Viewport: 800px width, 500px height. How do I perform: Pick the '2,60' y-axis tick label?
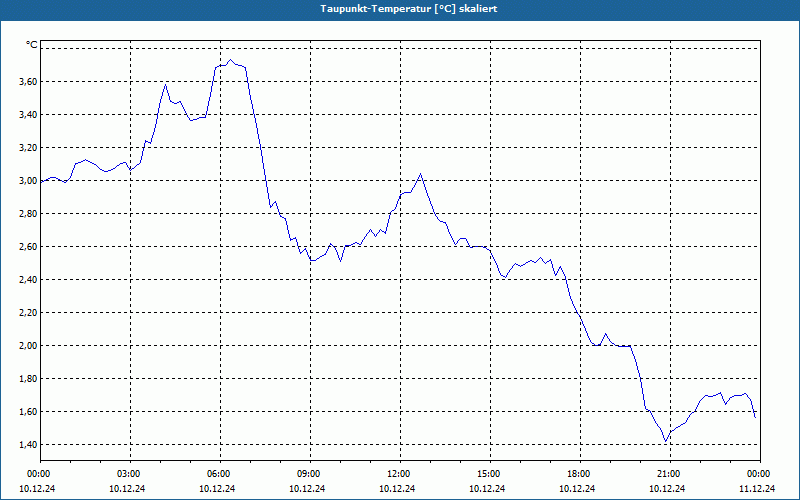click(28, 247)
